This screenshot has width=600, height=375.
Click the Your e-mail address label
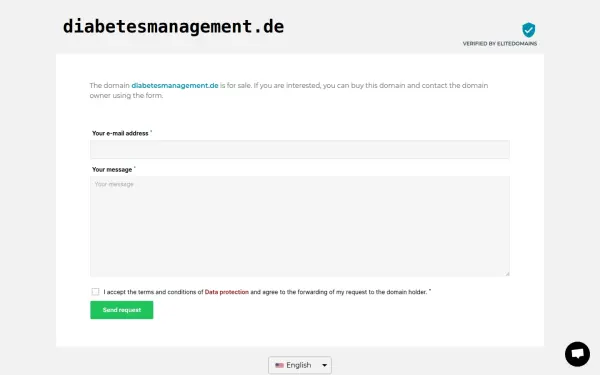click(x=120, y=133)
